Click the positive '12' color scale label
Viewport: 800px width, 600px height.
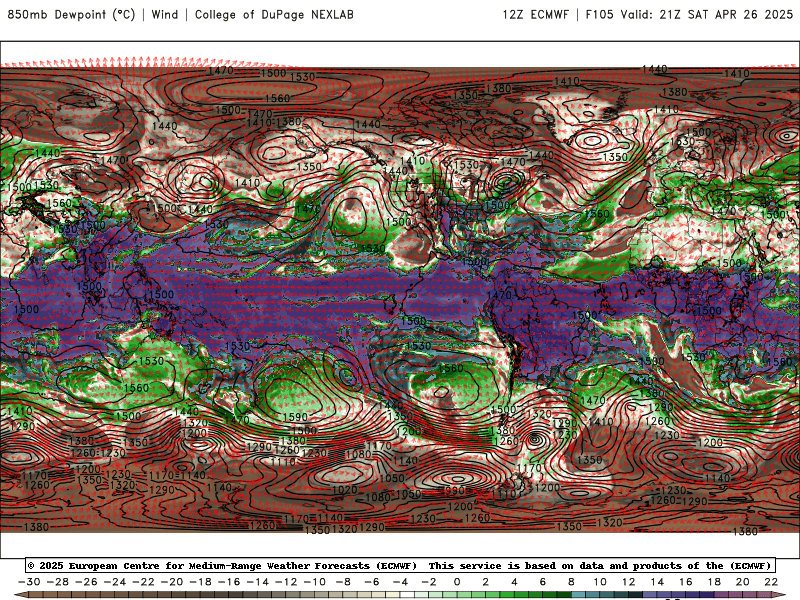pyautogui.click(x=629, y=582)
